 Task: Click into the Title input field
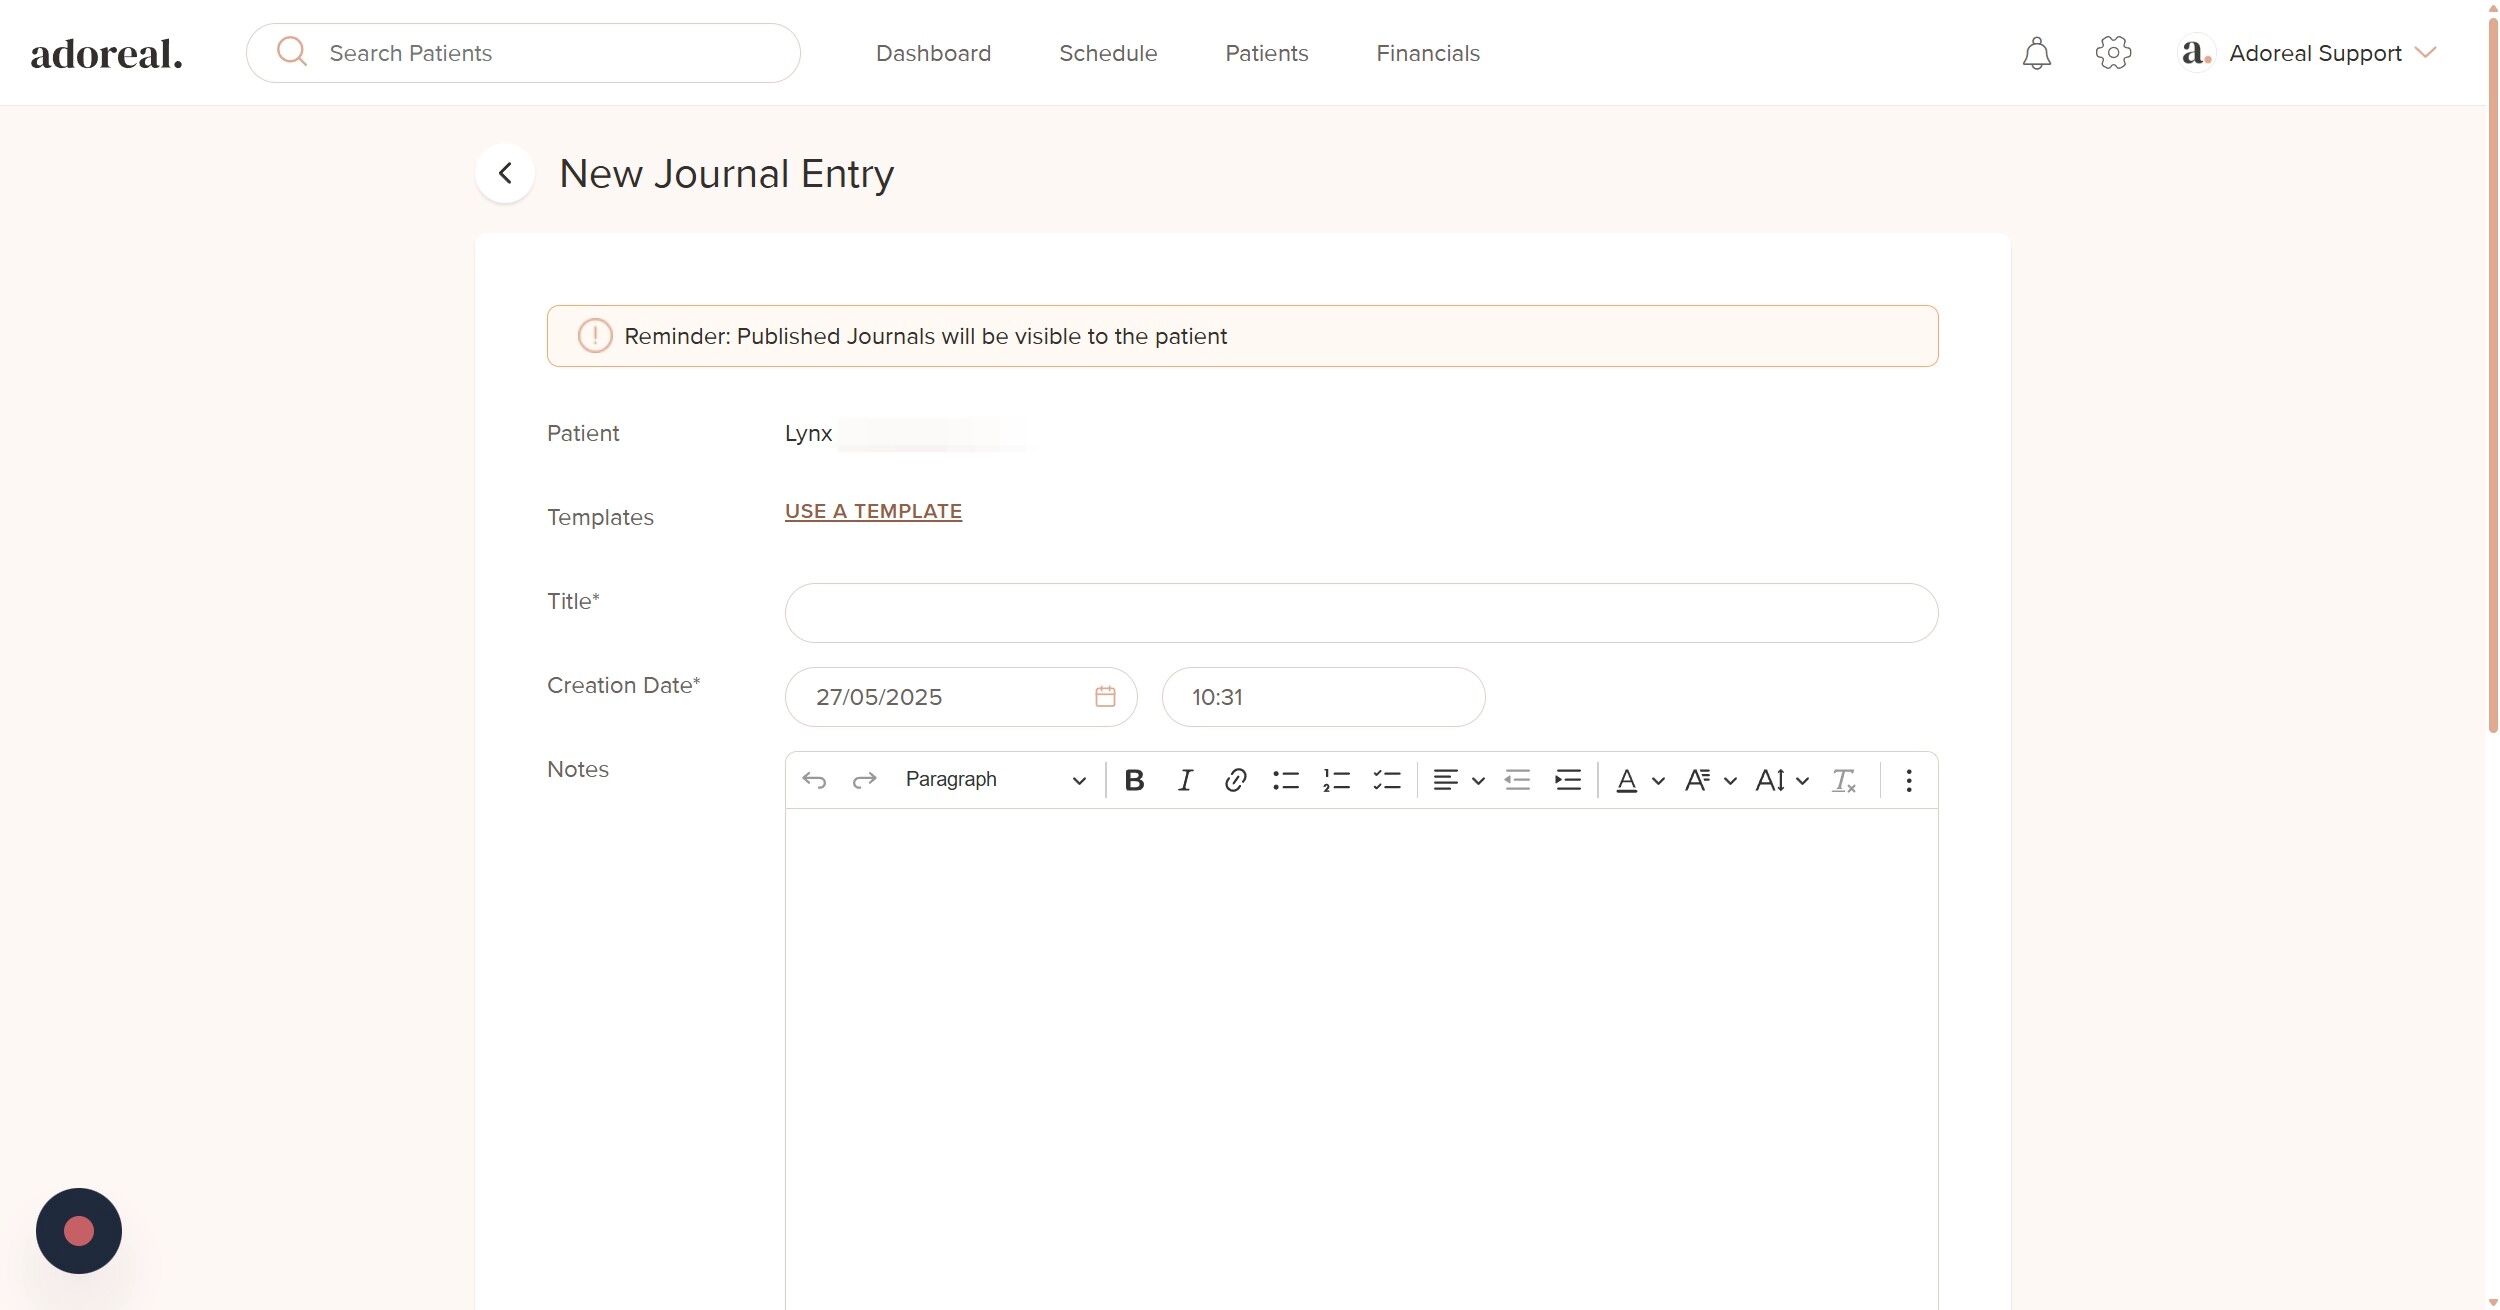pyautogui.click(x=1361, y=613)
